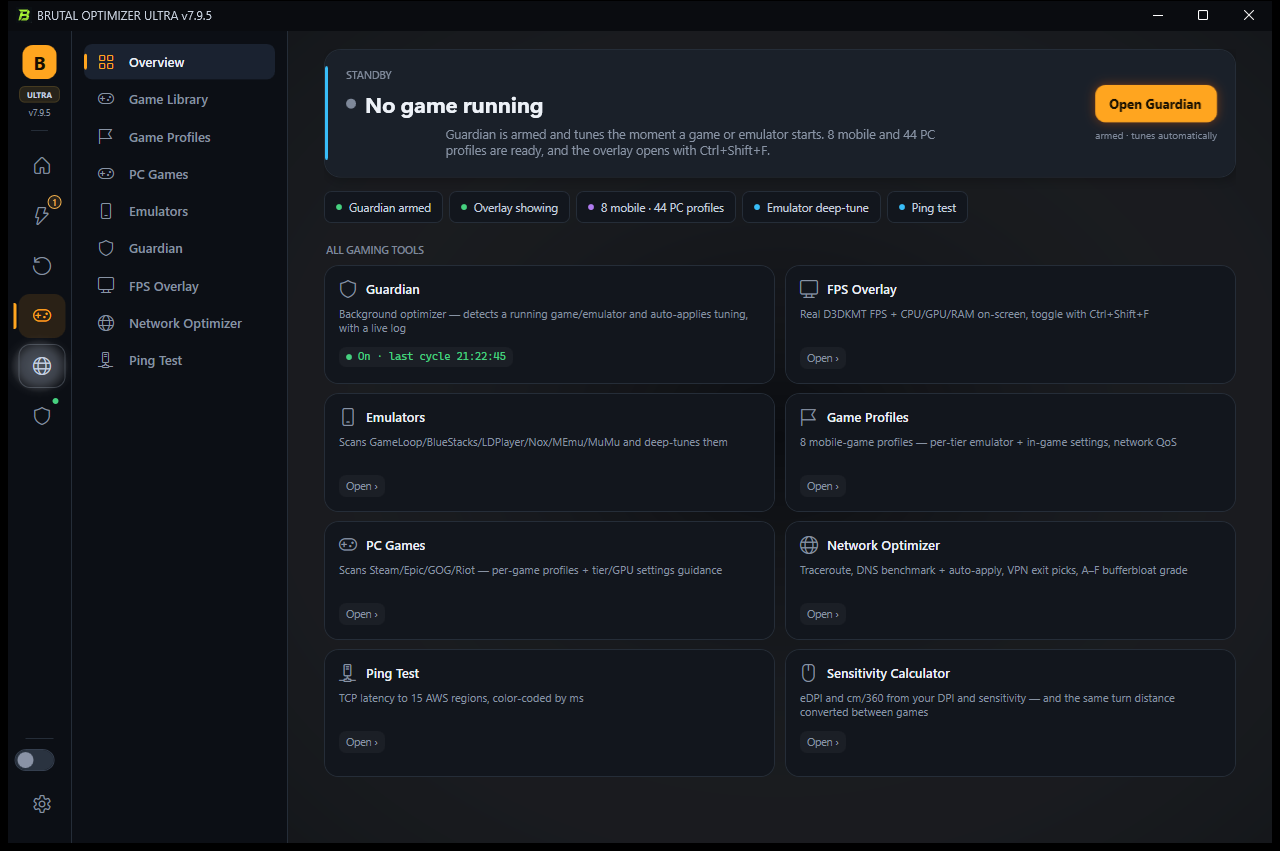Select Guardian in the sidebar

point(180,248)
